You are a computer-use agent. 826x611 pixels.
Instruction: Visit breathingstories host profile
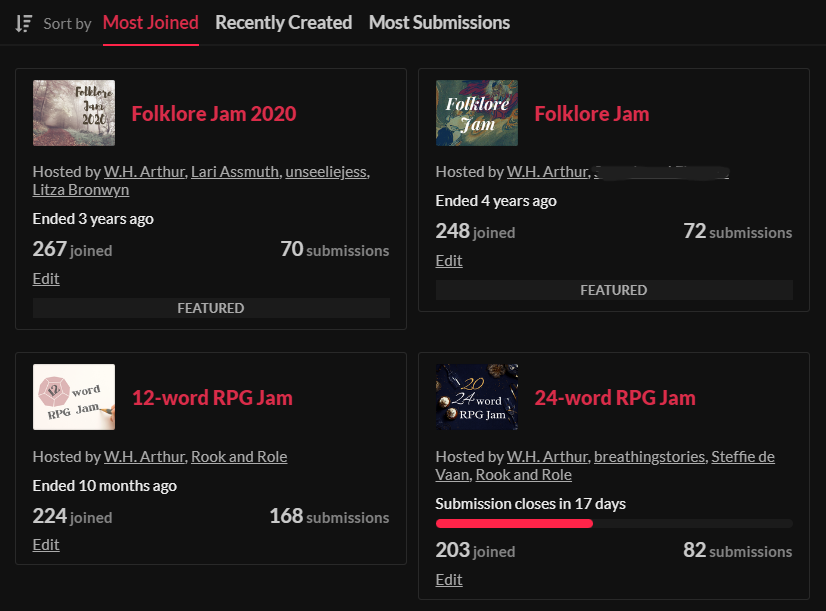click(x=649, y=457)
